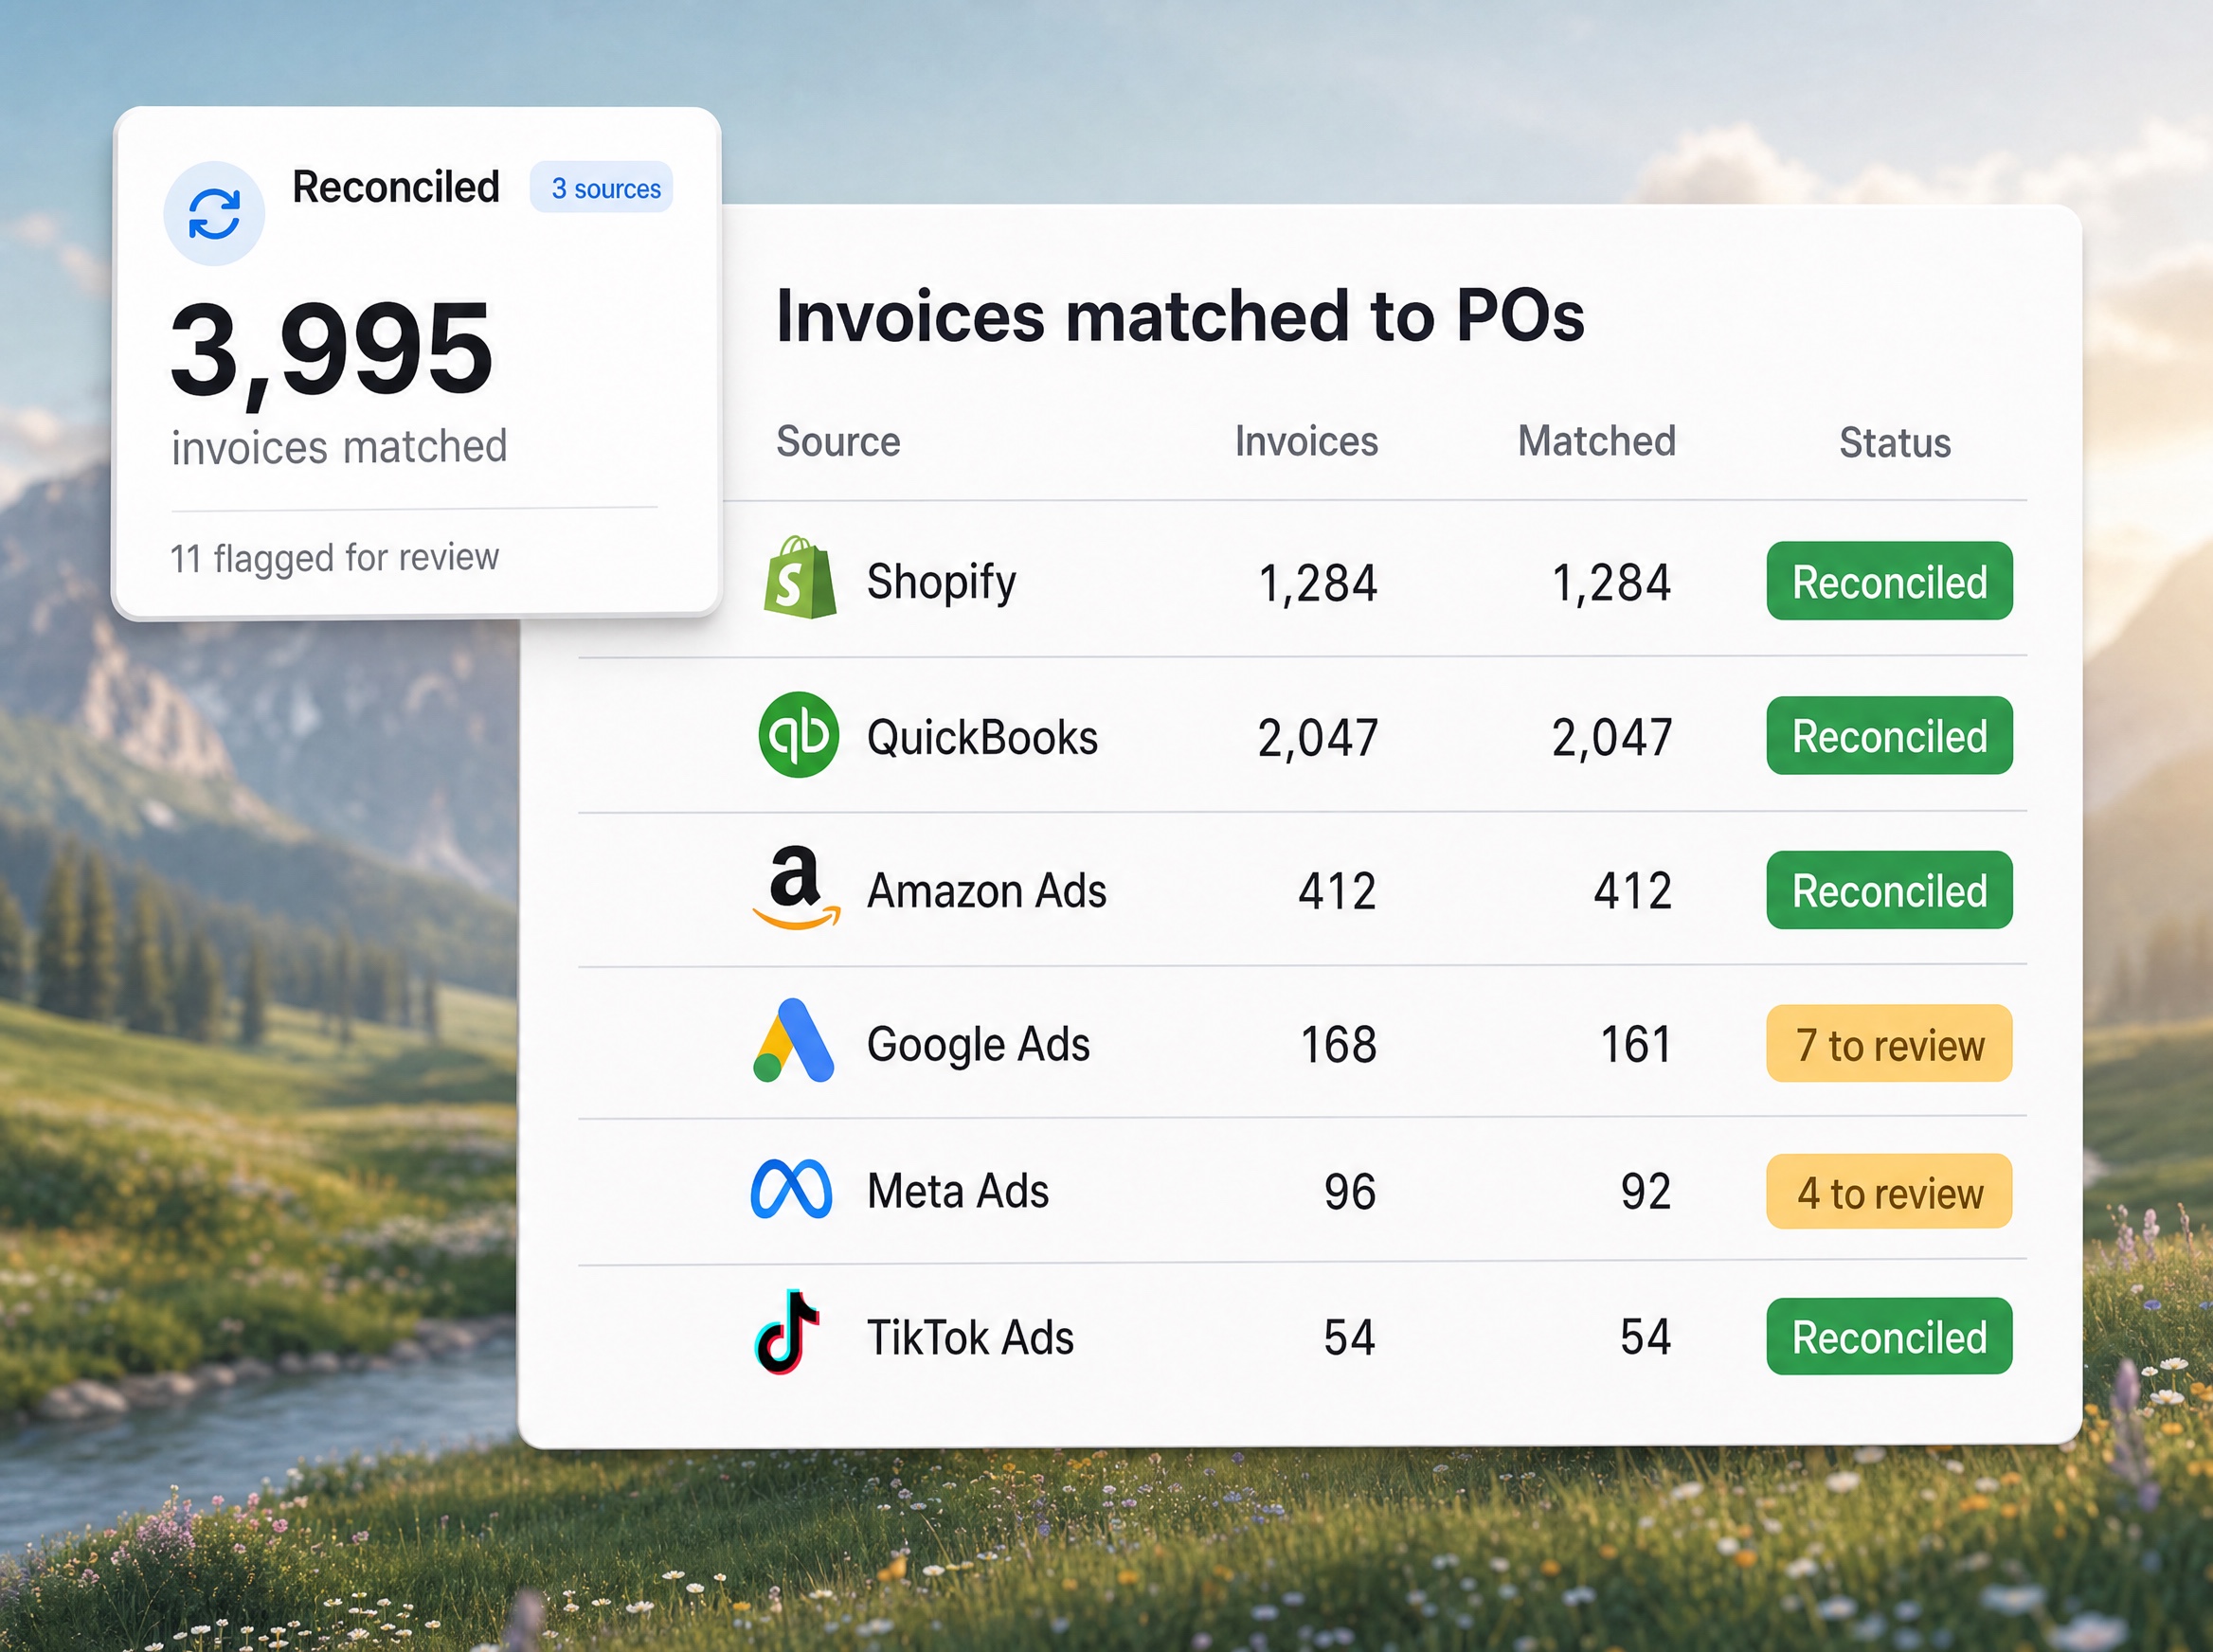Select the TikTok Ads source name
This screenshot has height=1652, width=2213.
point(970,1337)
